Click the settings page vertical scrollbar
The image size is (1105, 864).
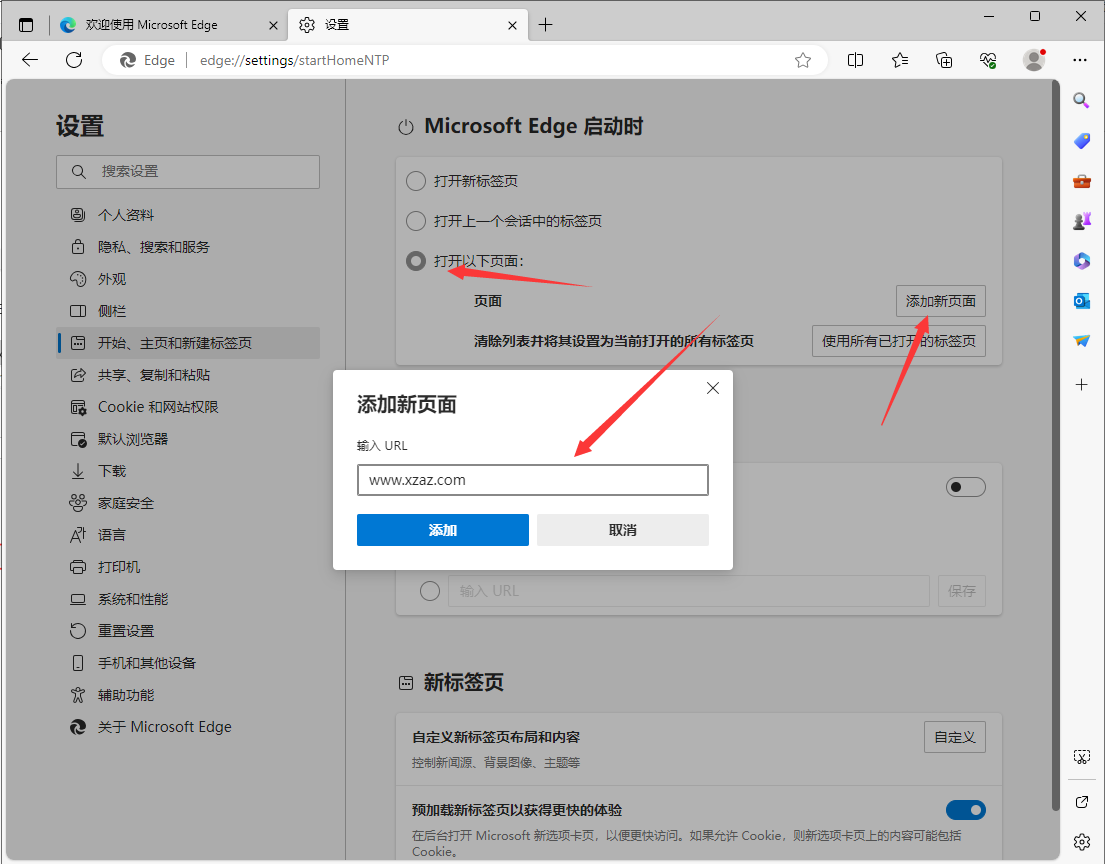click(x=1055, y=444)
